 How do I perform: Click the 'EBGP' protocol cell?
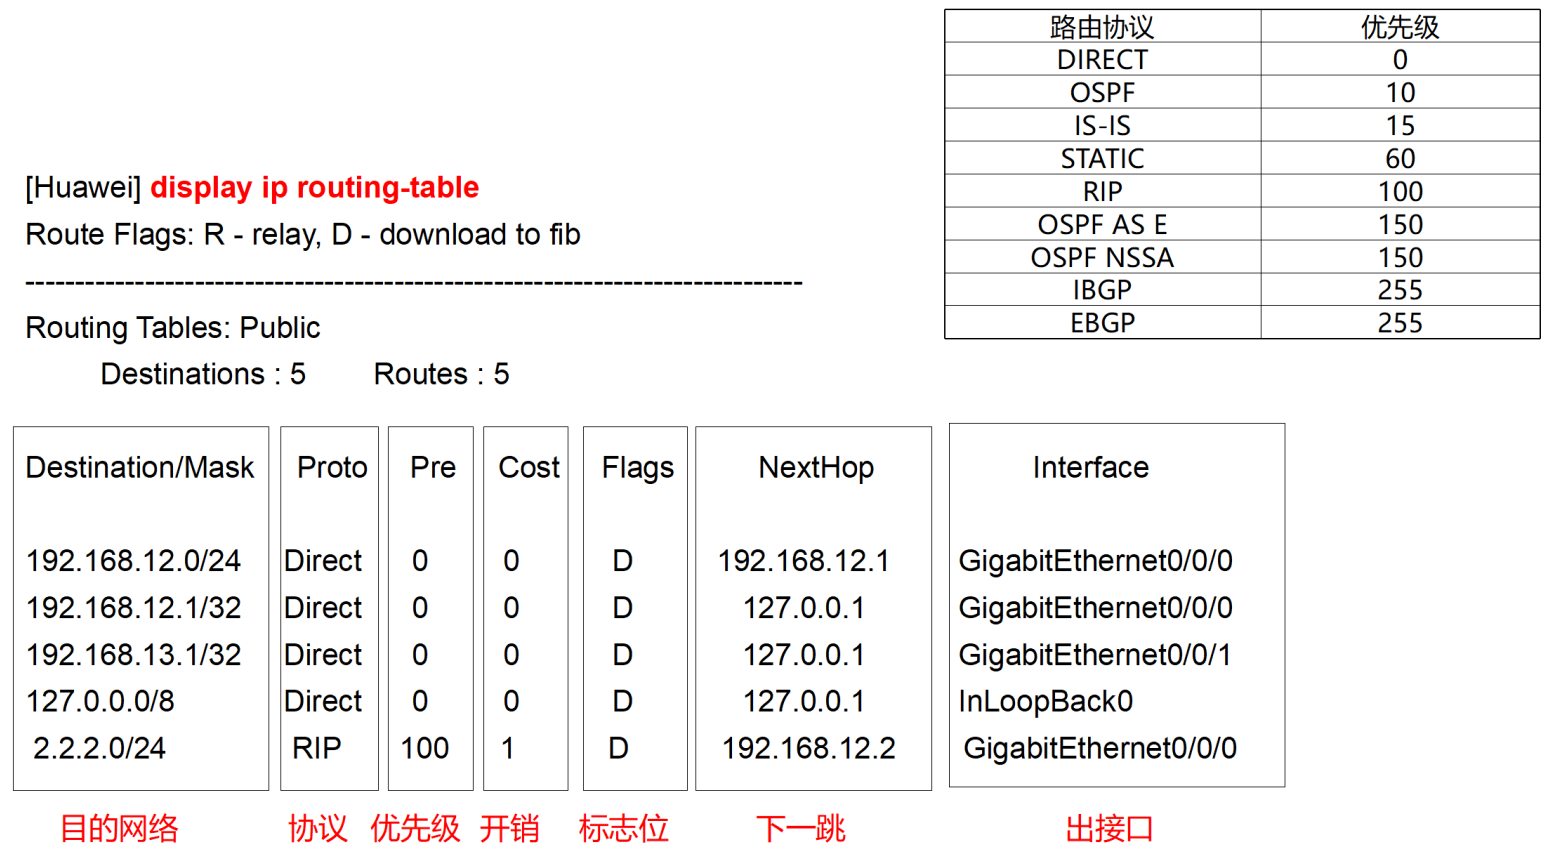pyautogui.click(x=1102, y=323)
